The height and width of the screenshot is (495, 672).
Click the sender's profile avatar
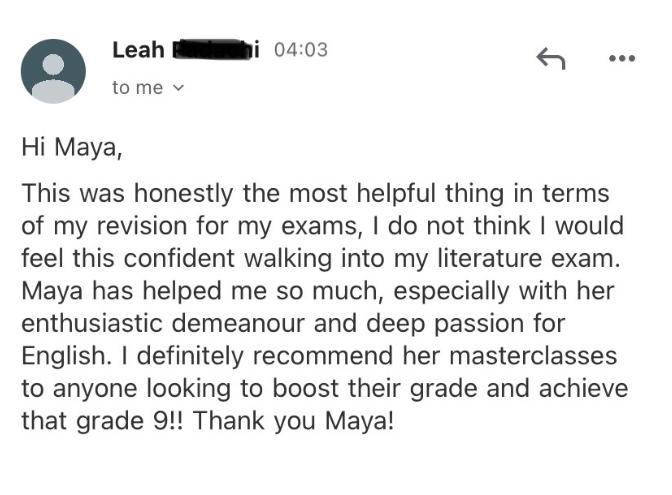(x=53, y=71)
